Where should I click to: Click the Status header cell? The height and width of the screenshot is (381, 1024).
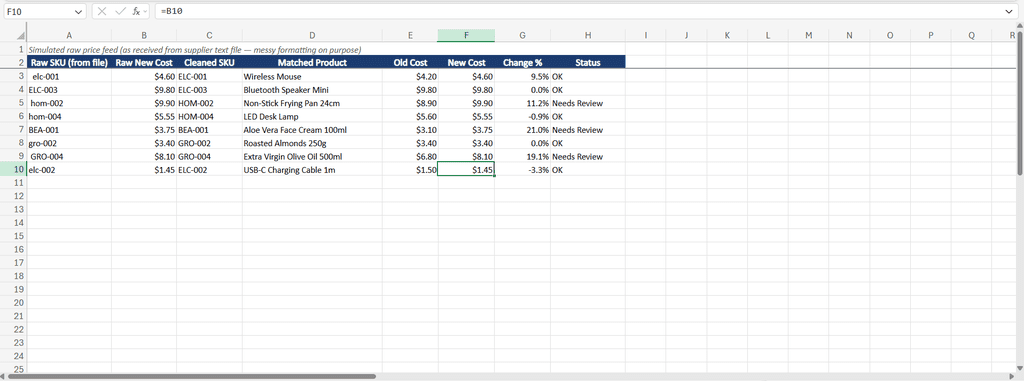point(588,63)
